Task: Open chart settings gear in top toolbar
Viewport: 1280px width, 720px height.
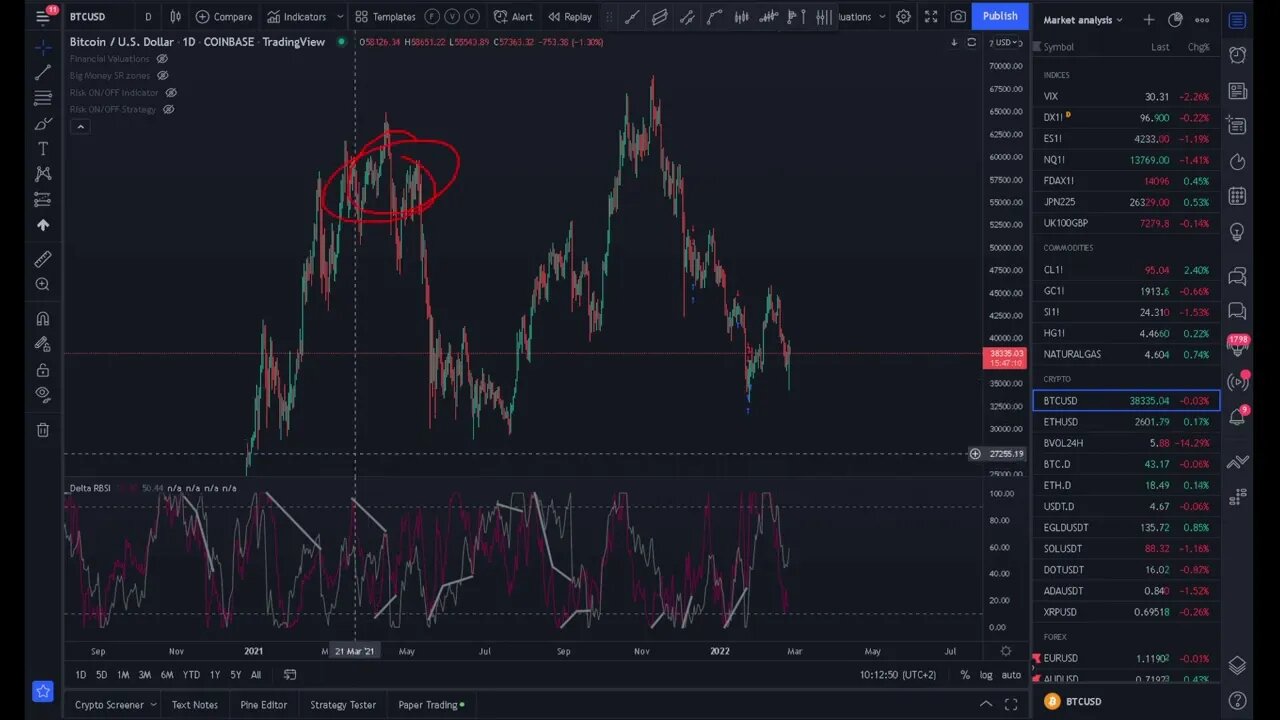Action: tap(903, 16)
